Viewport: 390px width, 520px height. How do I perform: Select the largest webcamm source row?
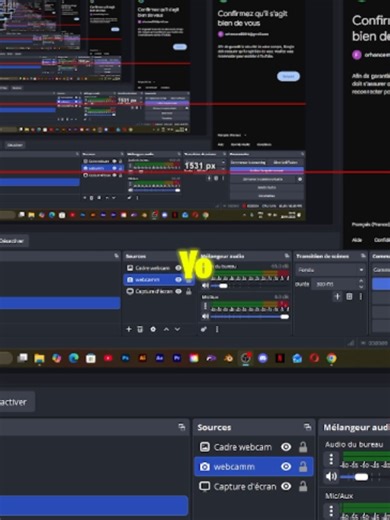[x=253, y=467]
